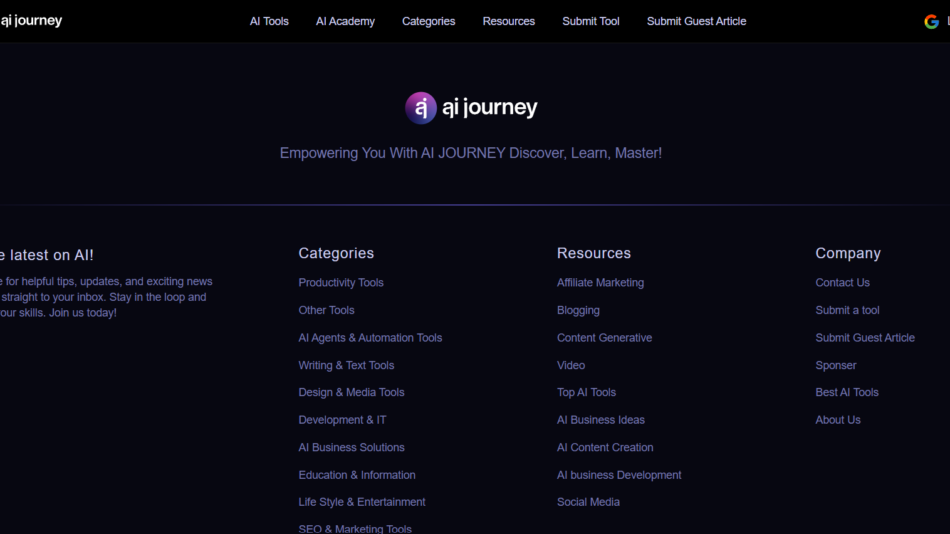Image resolution: width=950 pixels, height=534 pixels.
Task: Open Social Media resource
Action: [x=588, y=502]
